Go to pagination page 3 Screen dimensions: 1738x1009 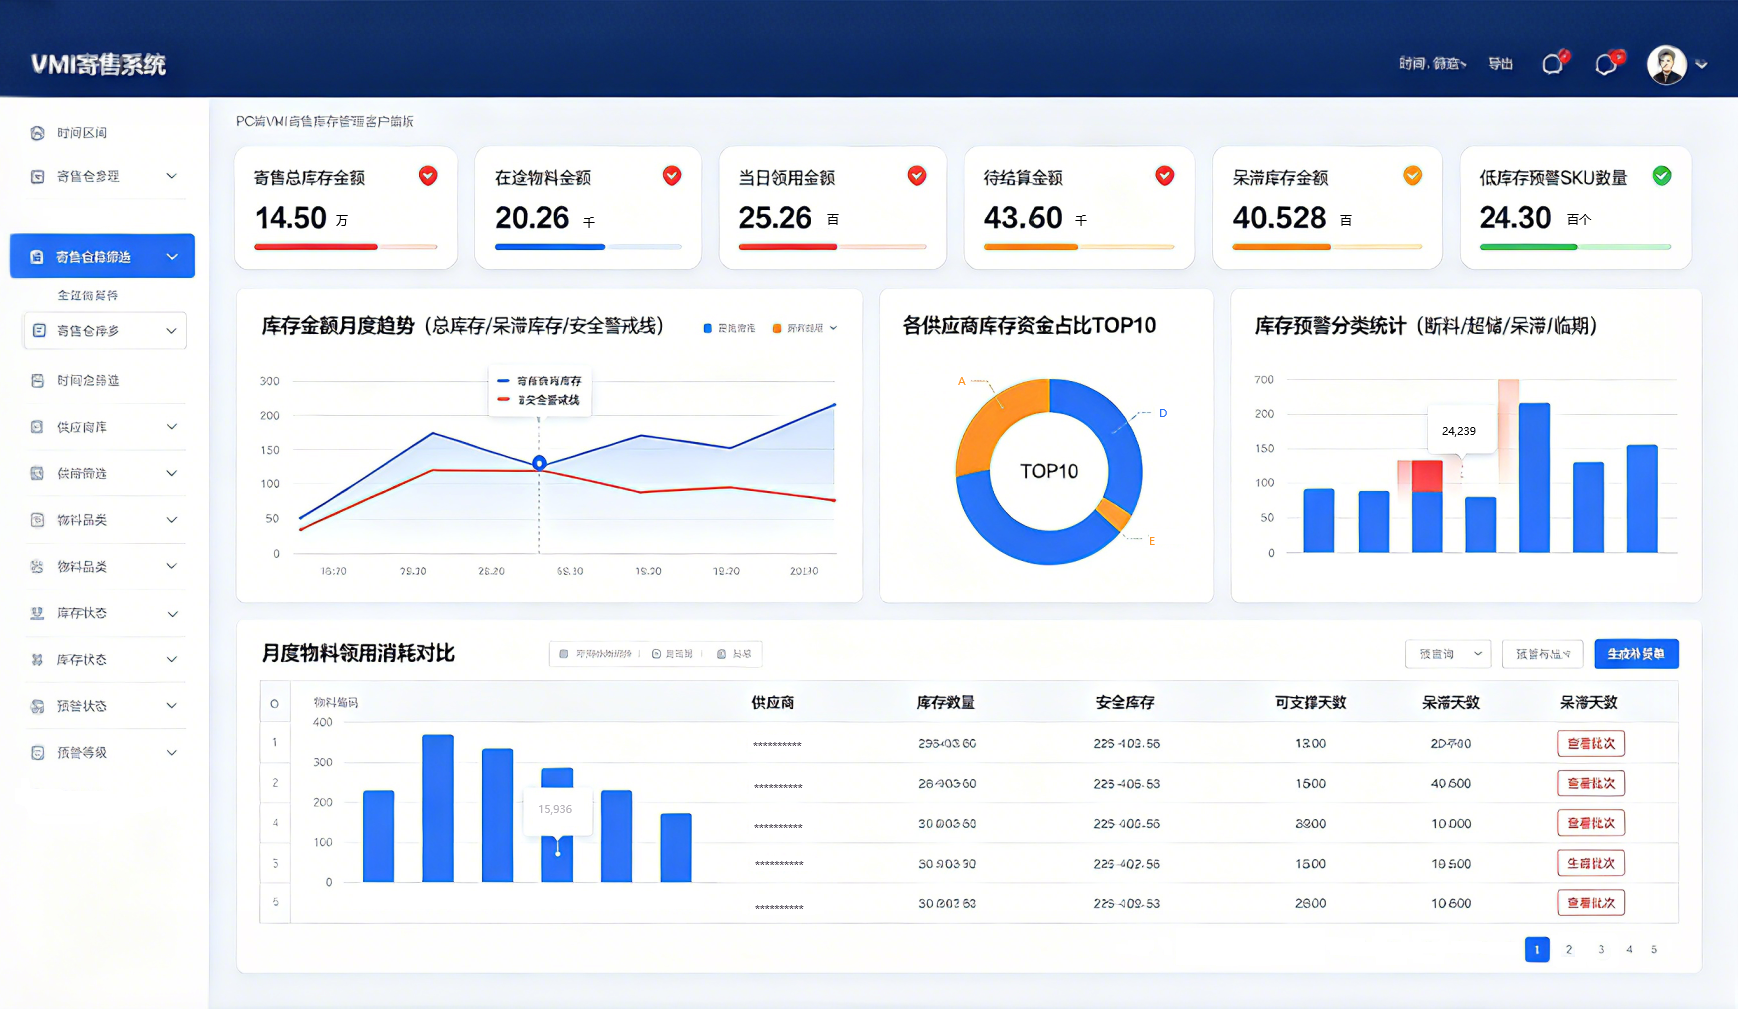1601,950
